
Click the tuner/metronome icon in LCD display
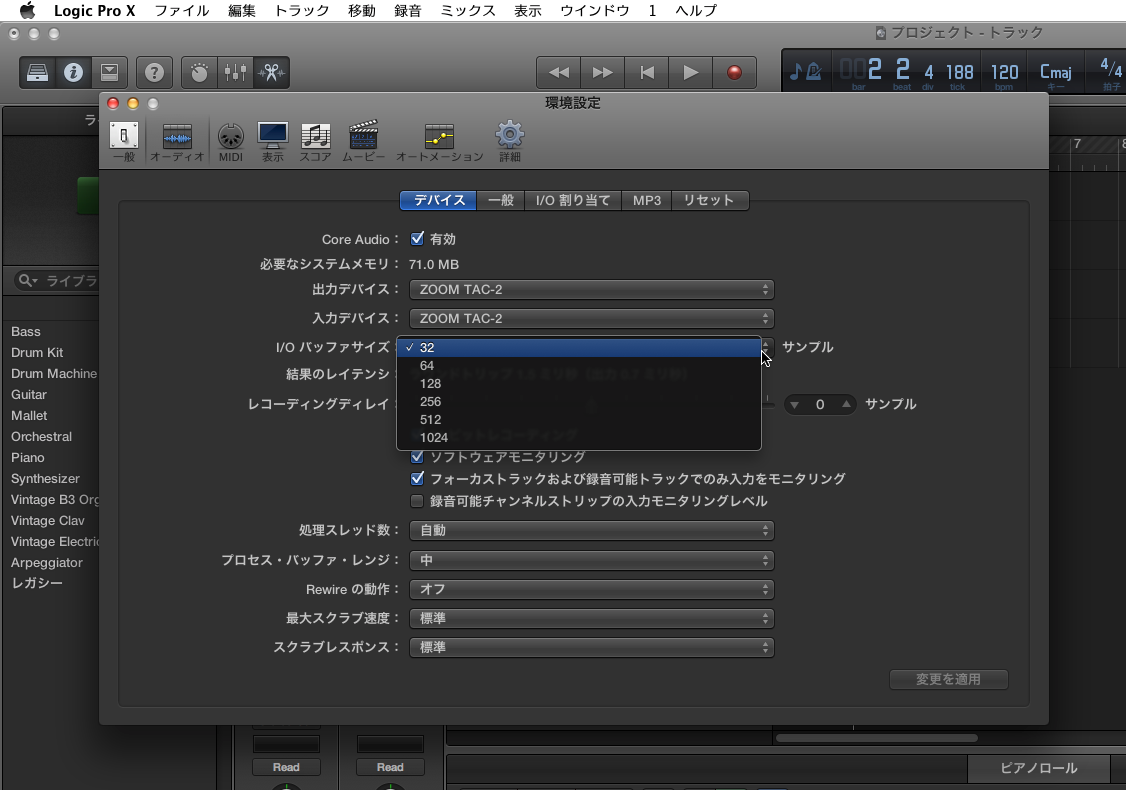pyautogui.click(x=806, y=71)
